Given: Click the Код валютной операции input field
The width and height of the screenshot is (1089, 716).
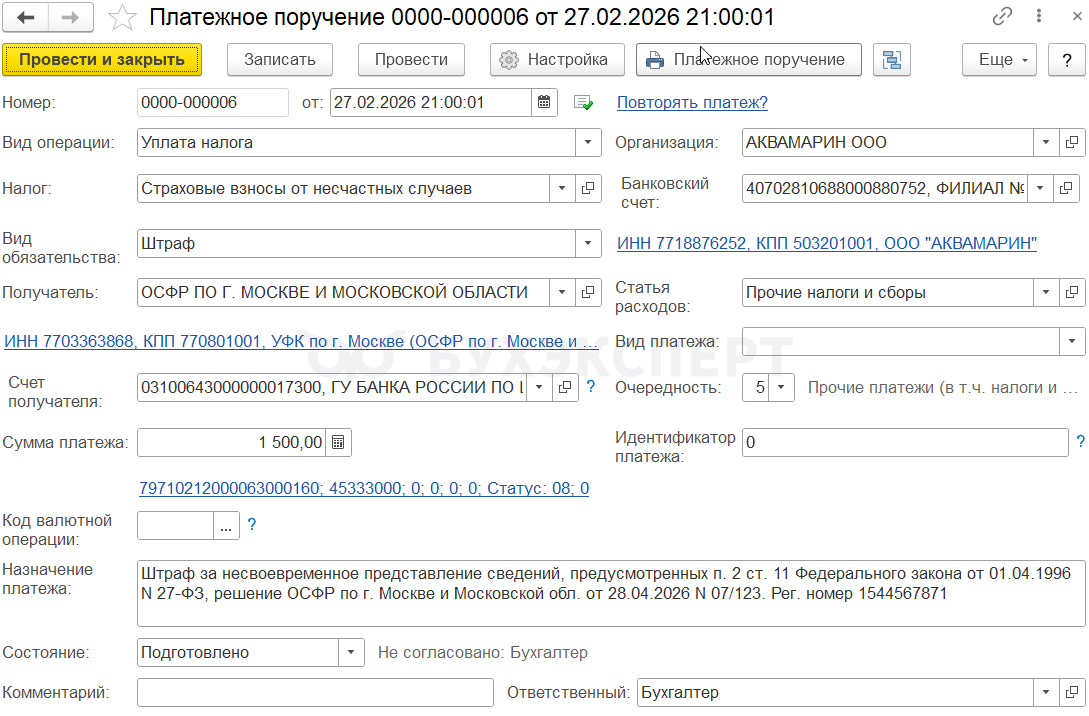Looking at the screenshot, I should coord(176,526).
